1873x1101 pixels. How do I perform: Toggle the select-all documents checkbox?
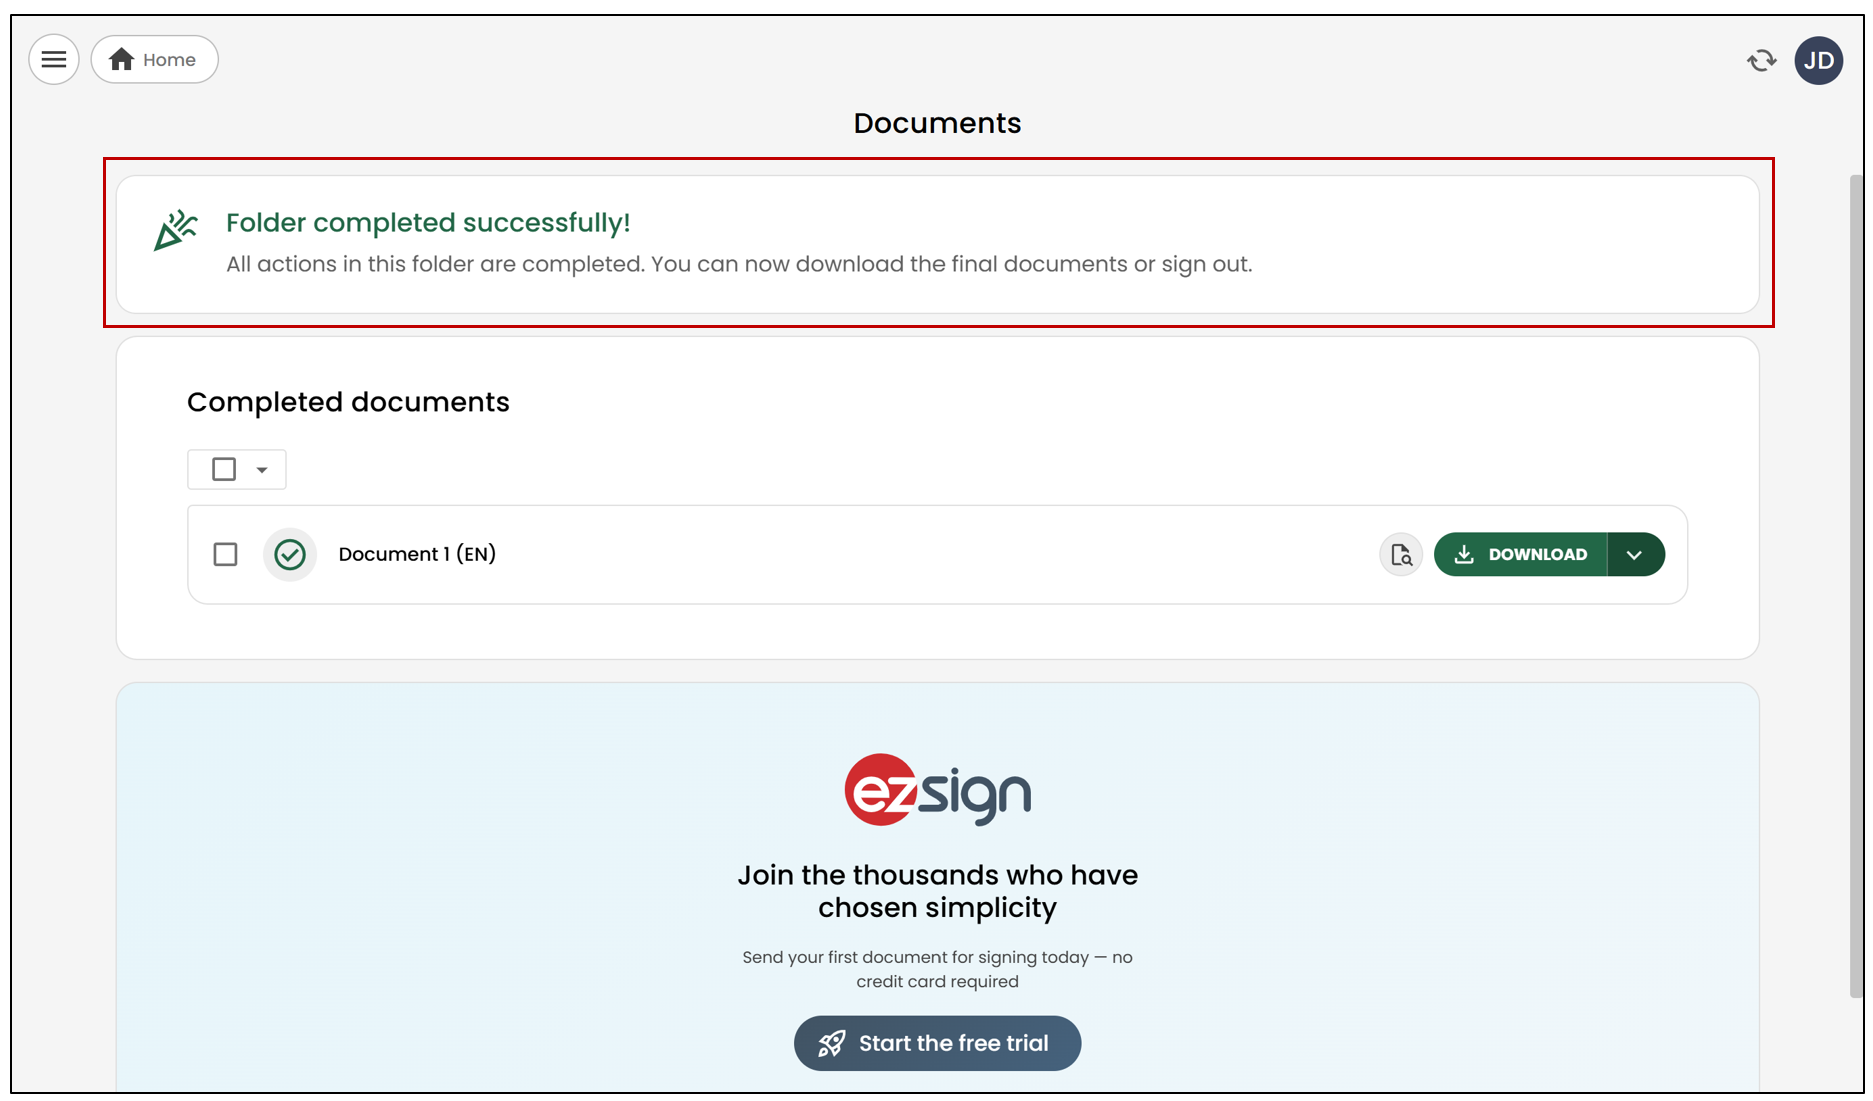click(224, 470)
